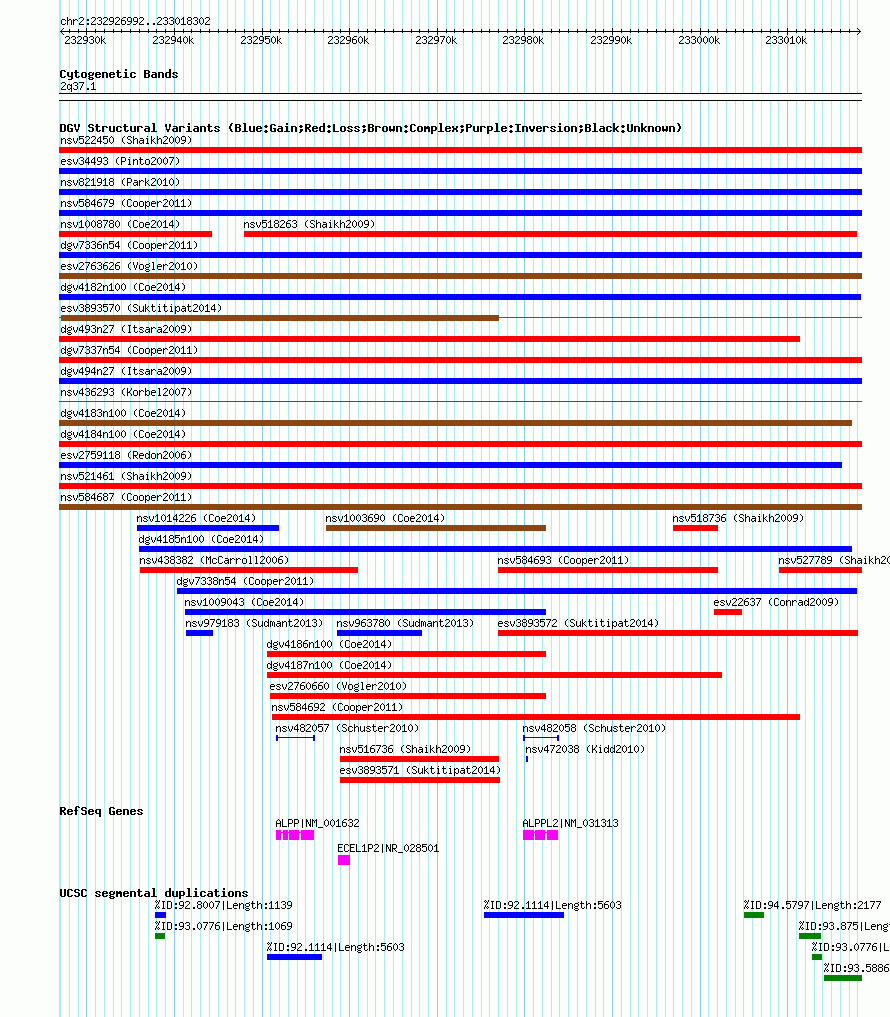Select the esv3893570 (Suktitipat2014) brown bar
The image size is (890, 1017).
(280, 318)
